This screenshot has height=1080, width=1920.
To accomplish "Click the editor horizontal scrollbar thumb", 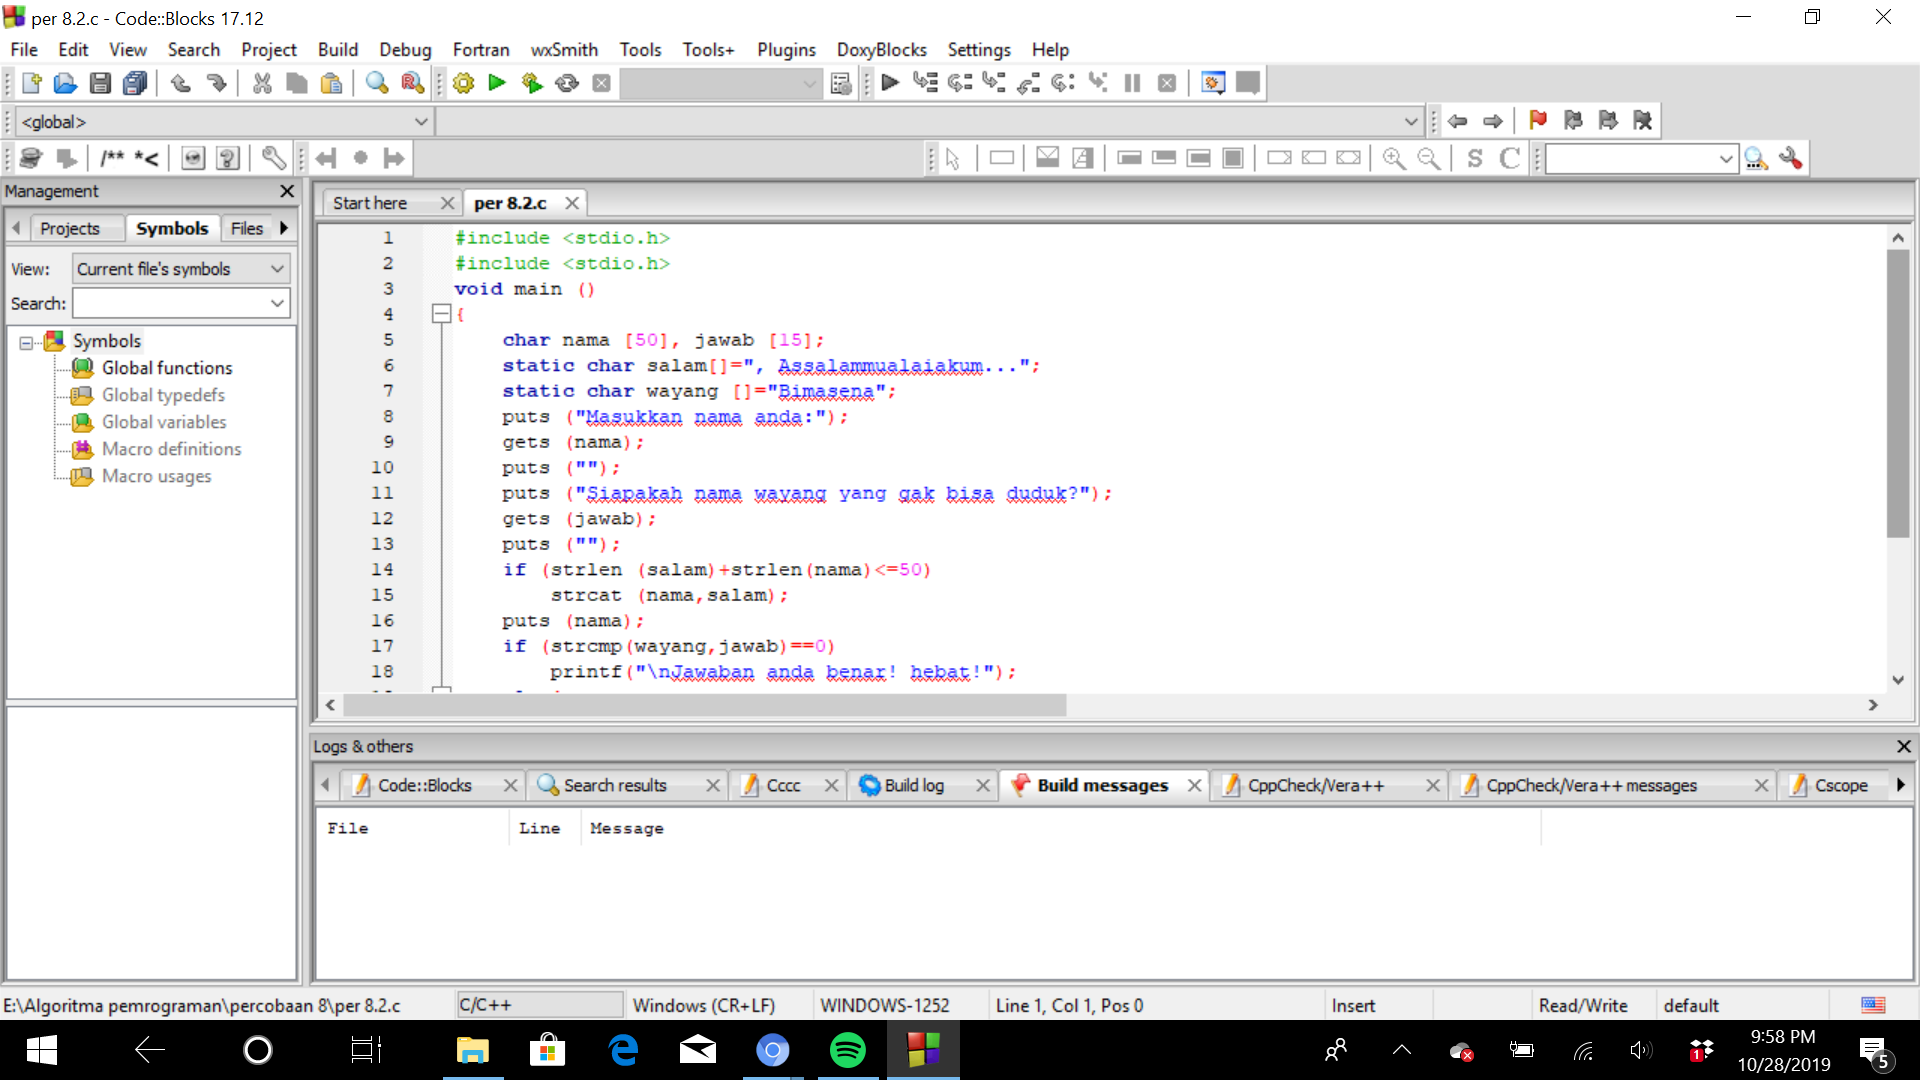I will pos(705,705).
